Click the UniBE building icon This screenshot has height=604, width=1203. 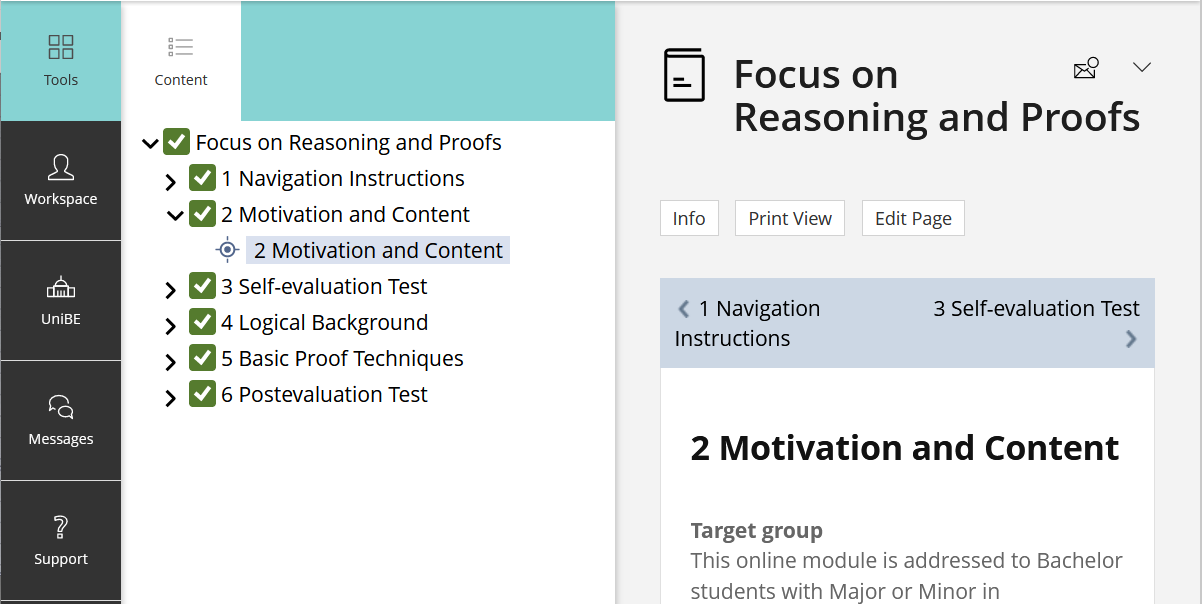[x=61, y=288]
